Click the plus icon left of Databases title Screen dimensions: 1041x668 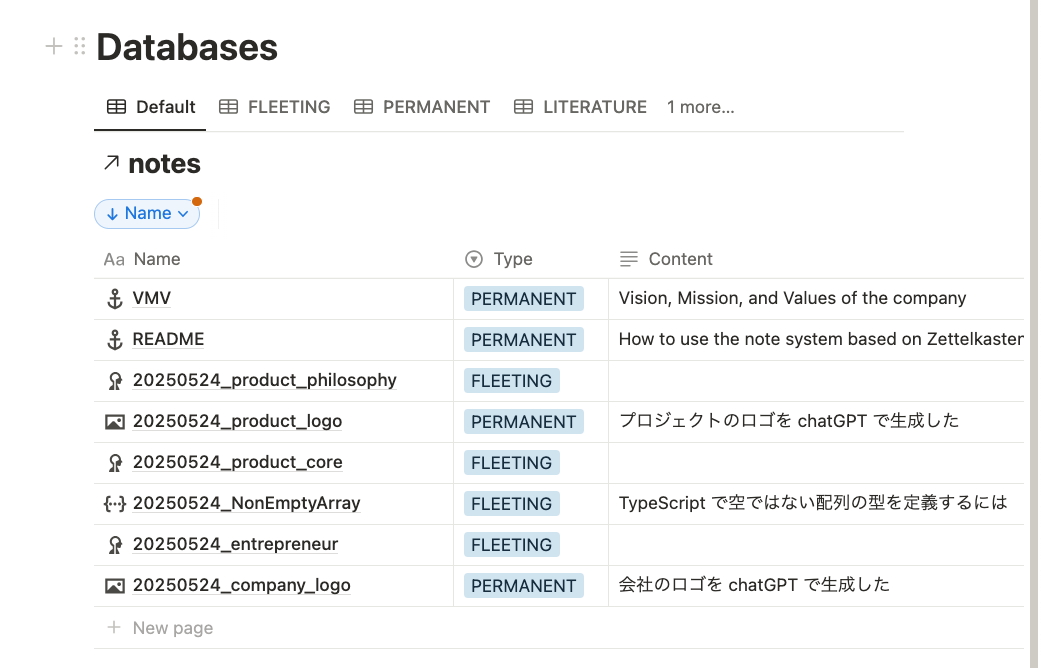[54, 46]
